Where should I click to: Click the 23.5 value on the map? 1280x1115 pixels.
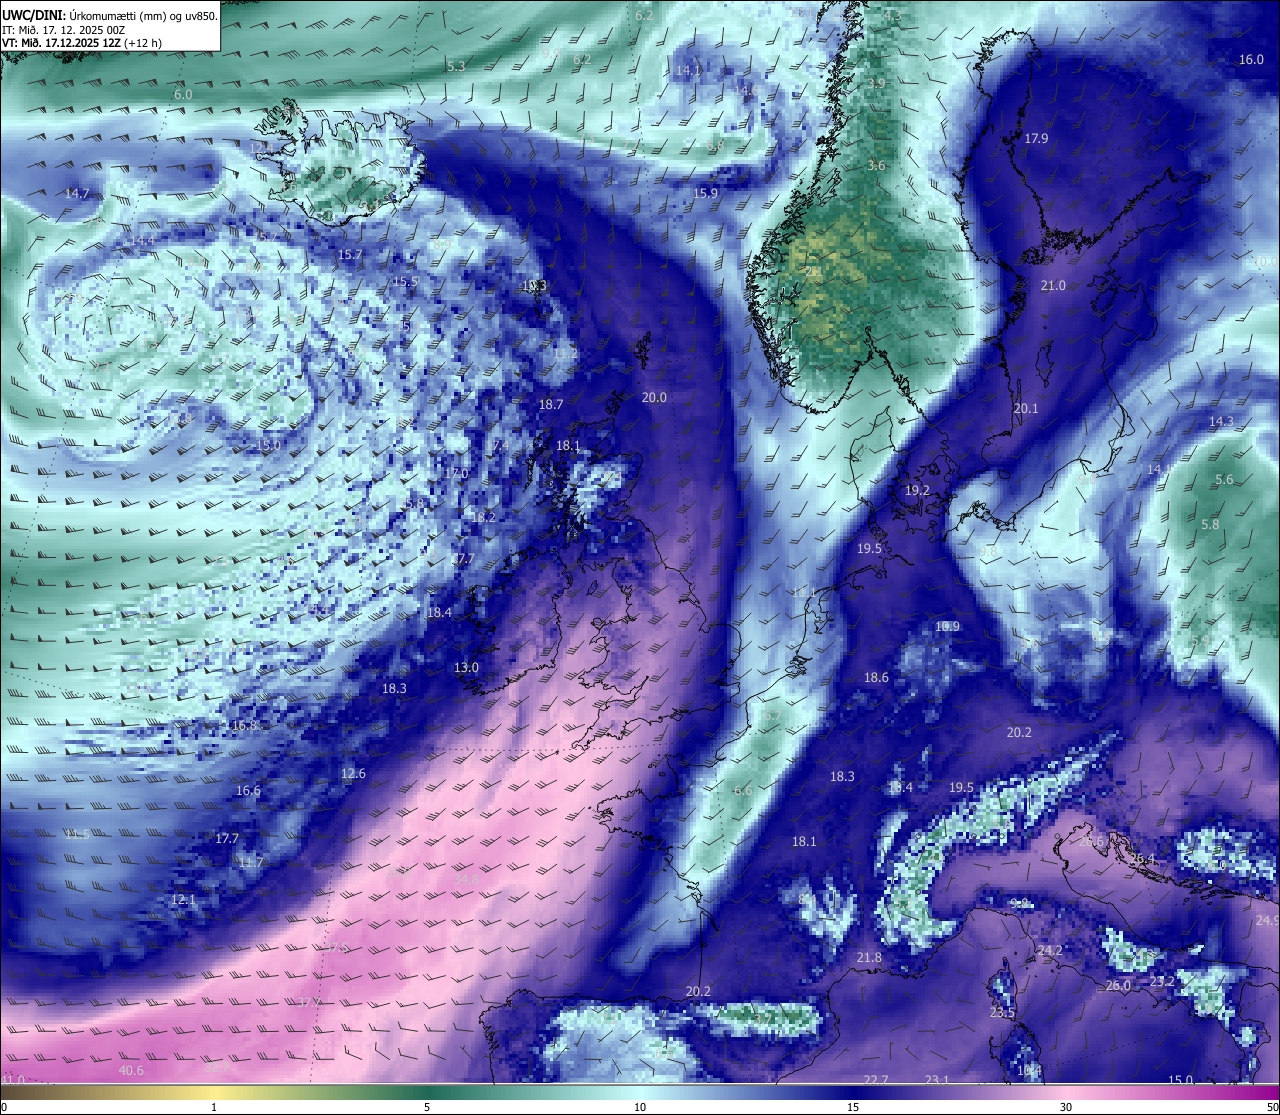pyautogui.click(x=1002, y=1012)
